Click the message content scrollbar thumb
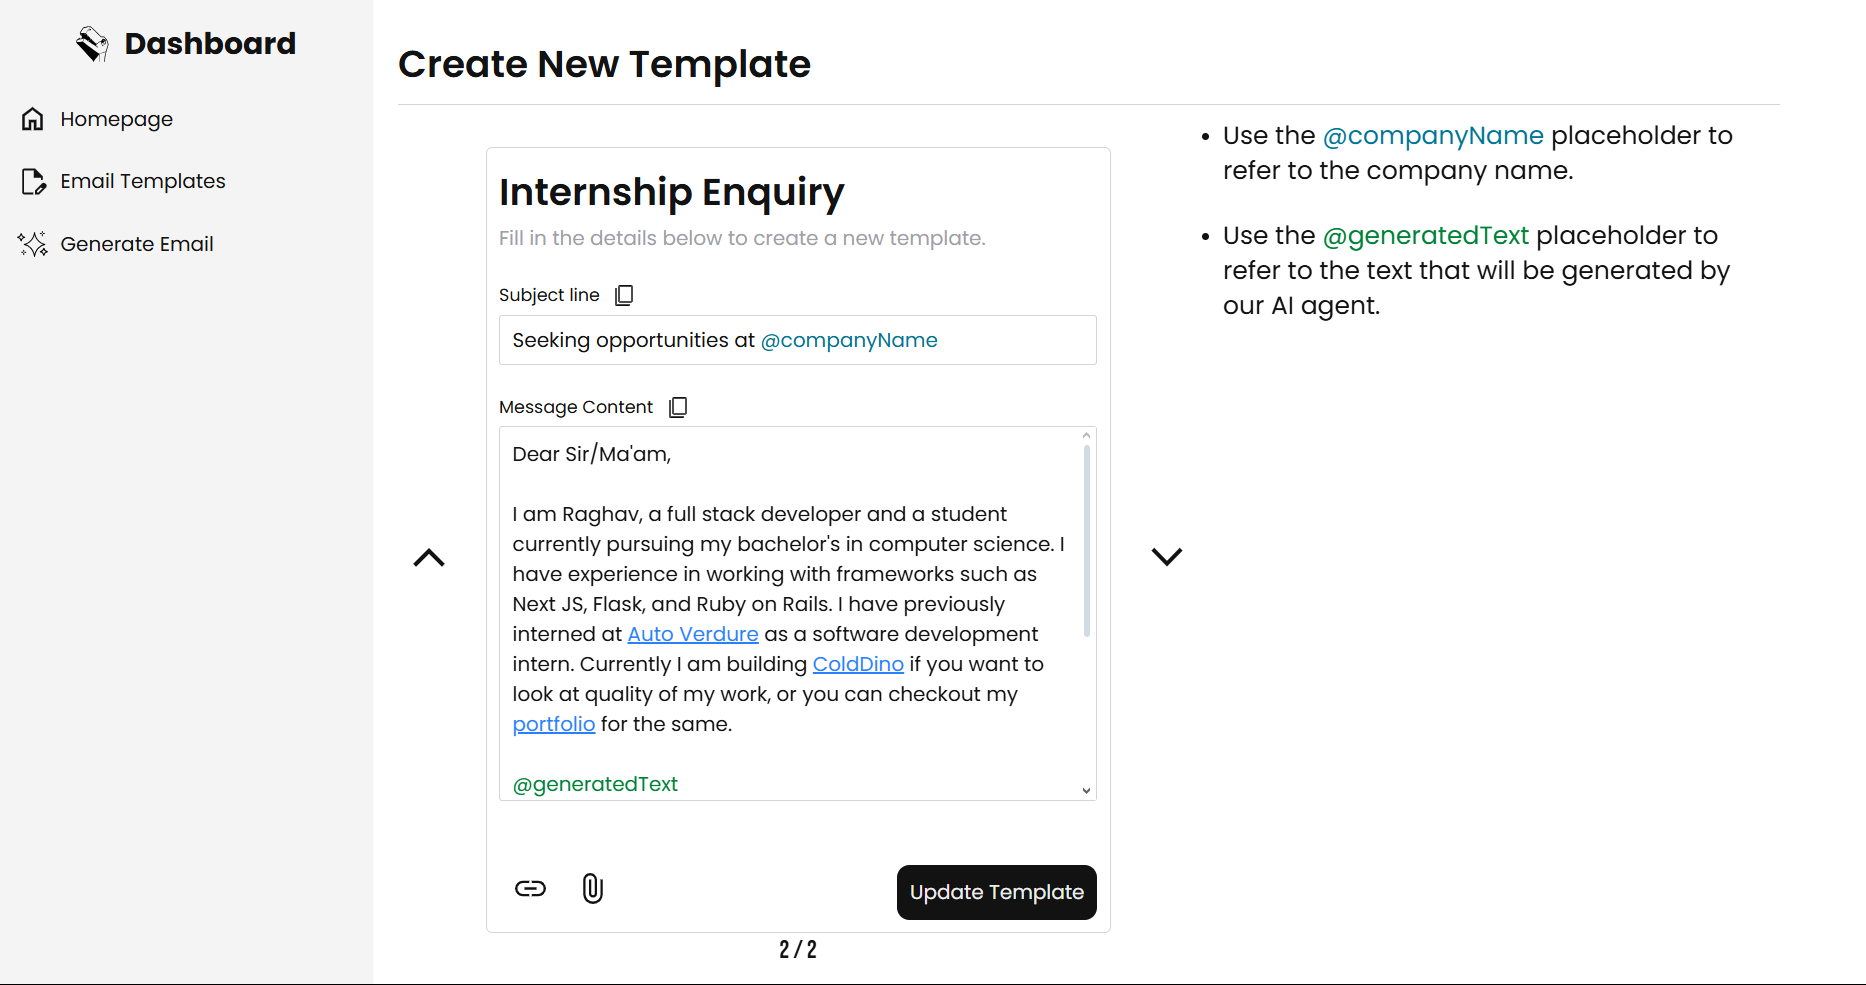The width and height of the screenshot is (1866, 985). click(x=1086, y=540)
